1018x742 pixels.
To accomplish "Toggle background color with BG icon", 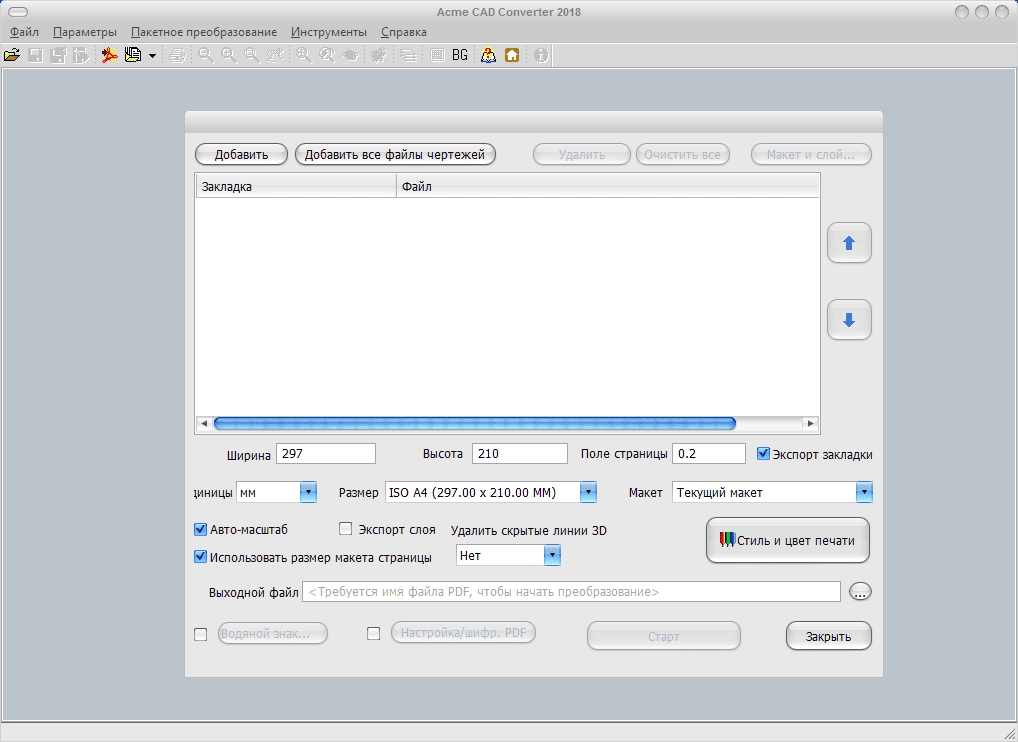I will point(460,55).
